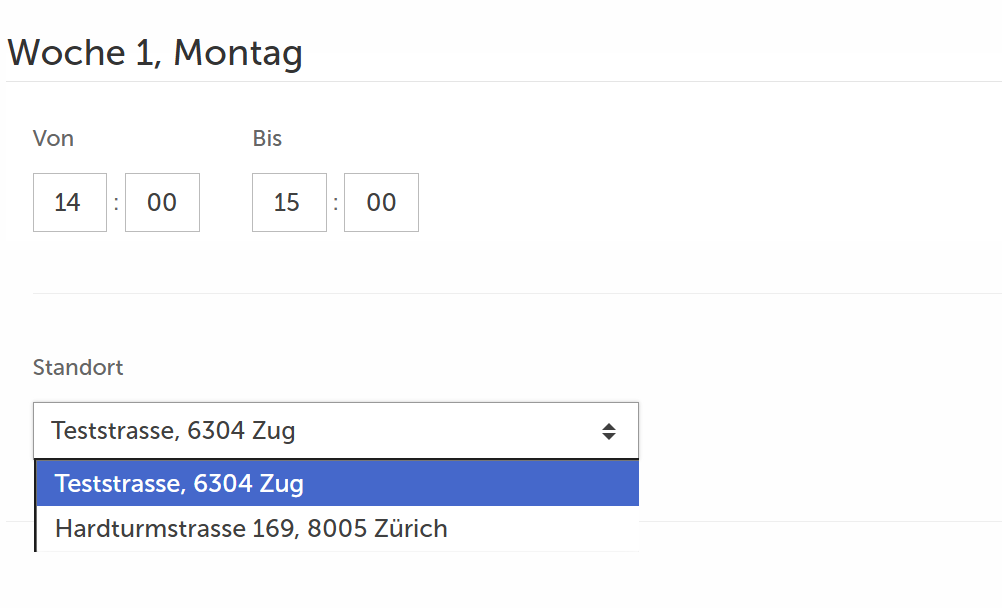
Task: Click the Standort label
Action: click(78, 367)
